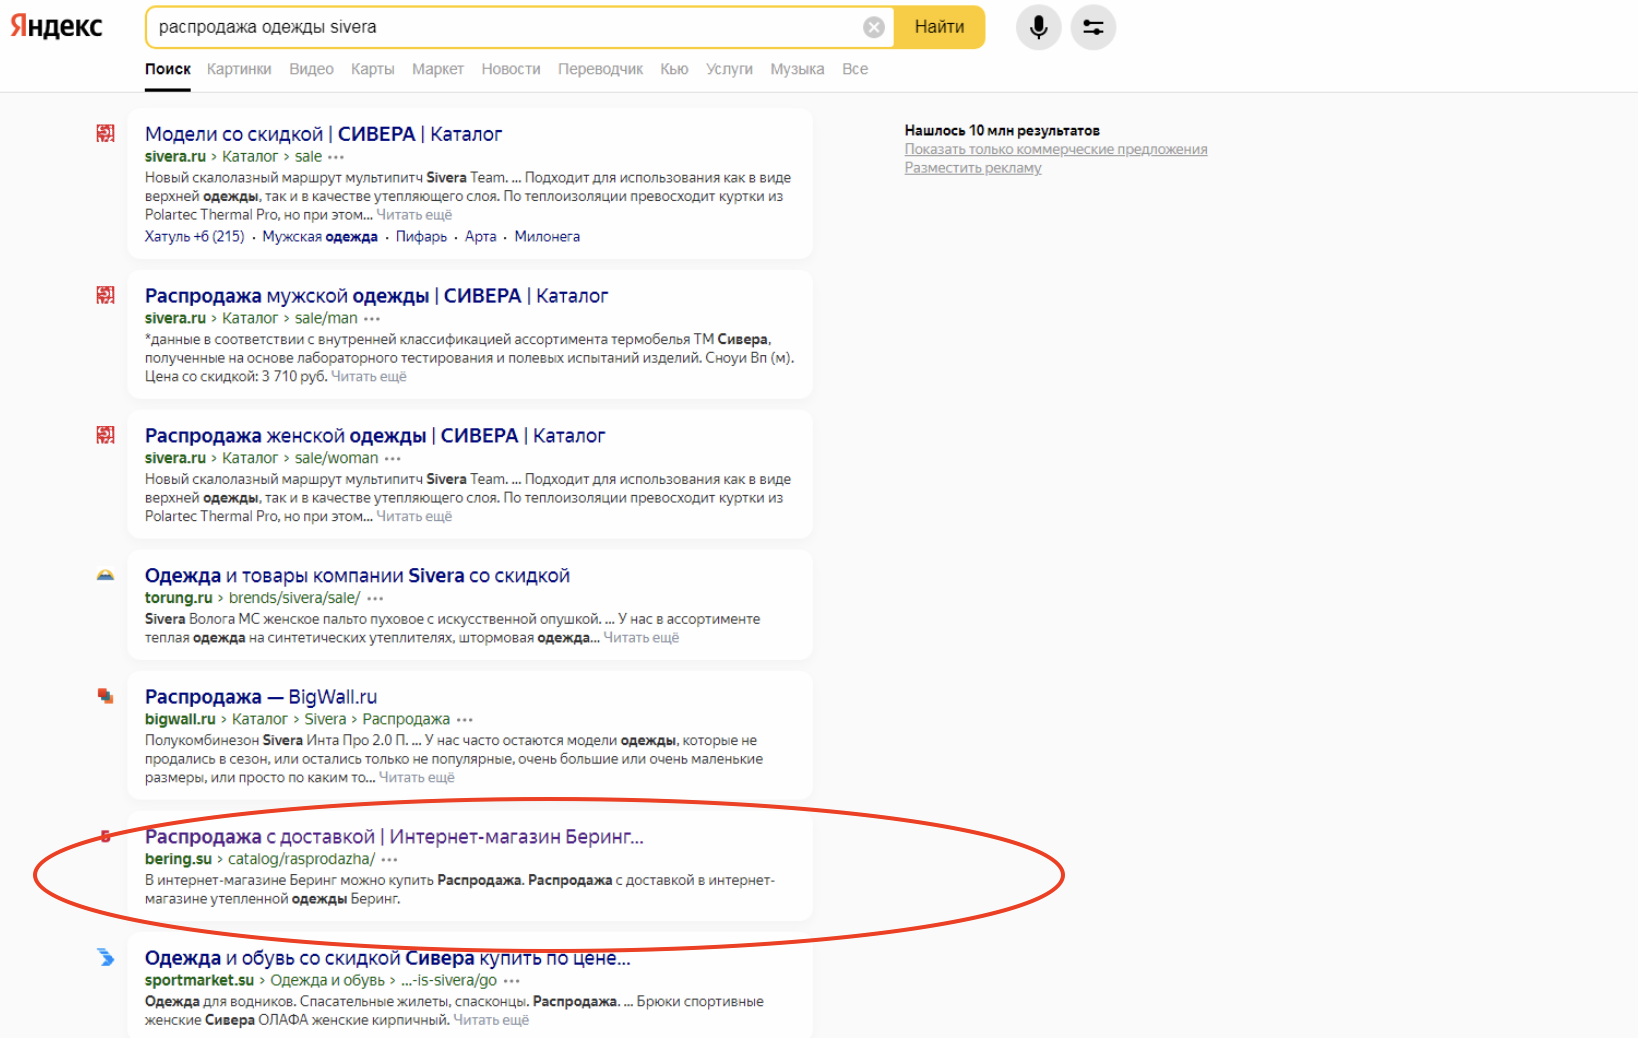This screenshot has height=1038, width=1638.
Task: Click 'Показать только коммерческие предложения' link
Action: pyautogui.click(x=1055, y=149)
